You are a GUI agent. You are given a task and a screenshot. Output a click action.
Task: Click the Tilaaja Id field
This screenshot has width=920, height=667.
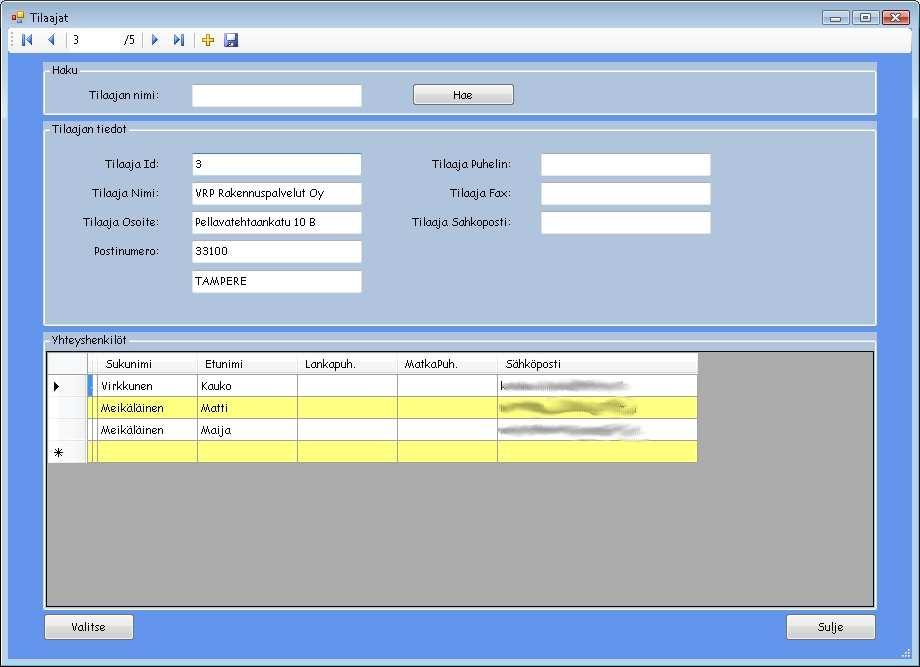(x=277, y=164)
